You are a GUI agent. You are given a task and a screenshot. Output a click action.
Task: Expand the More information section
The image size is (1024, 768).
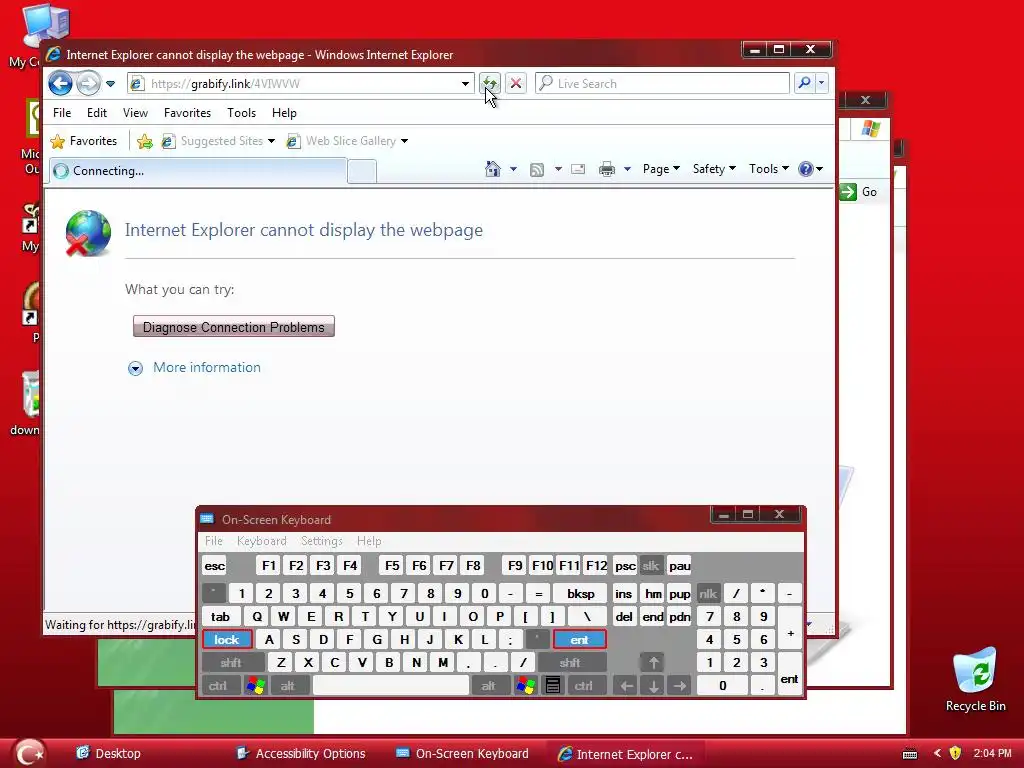[195, 368]
